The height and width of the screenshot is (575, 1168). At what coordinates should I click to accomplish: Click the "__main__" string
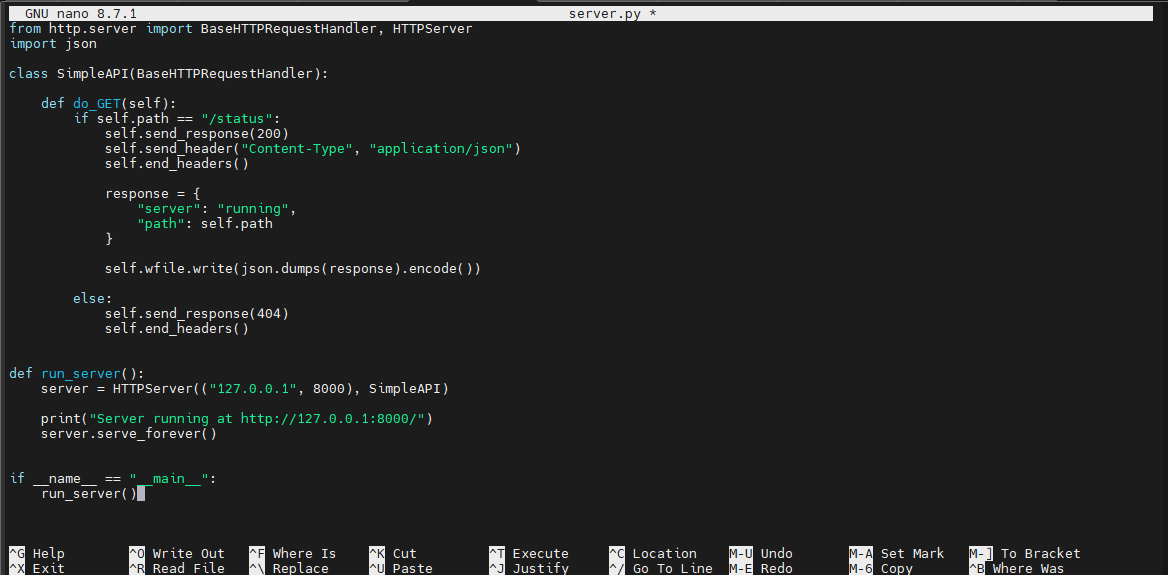(169, 479)
